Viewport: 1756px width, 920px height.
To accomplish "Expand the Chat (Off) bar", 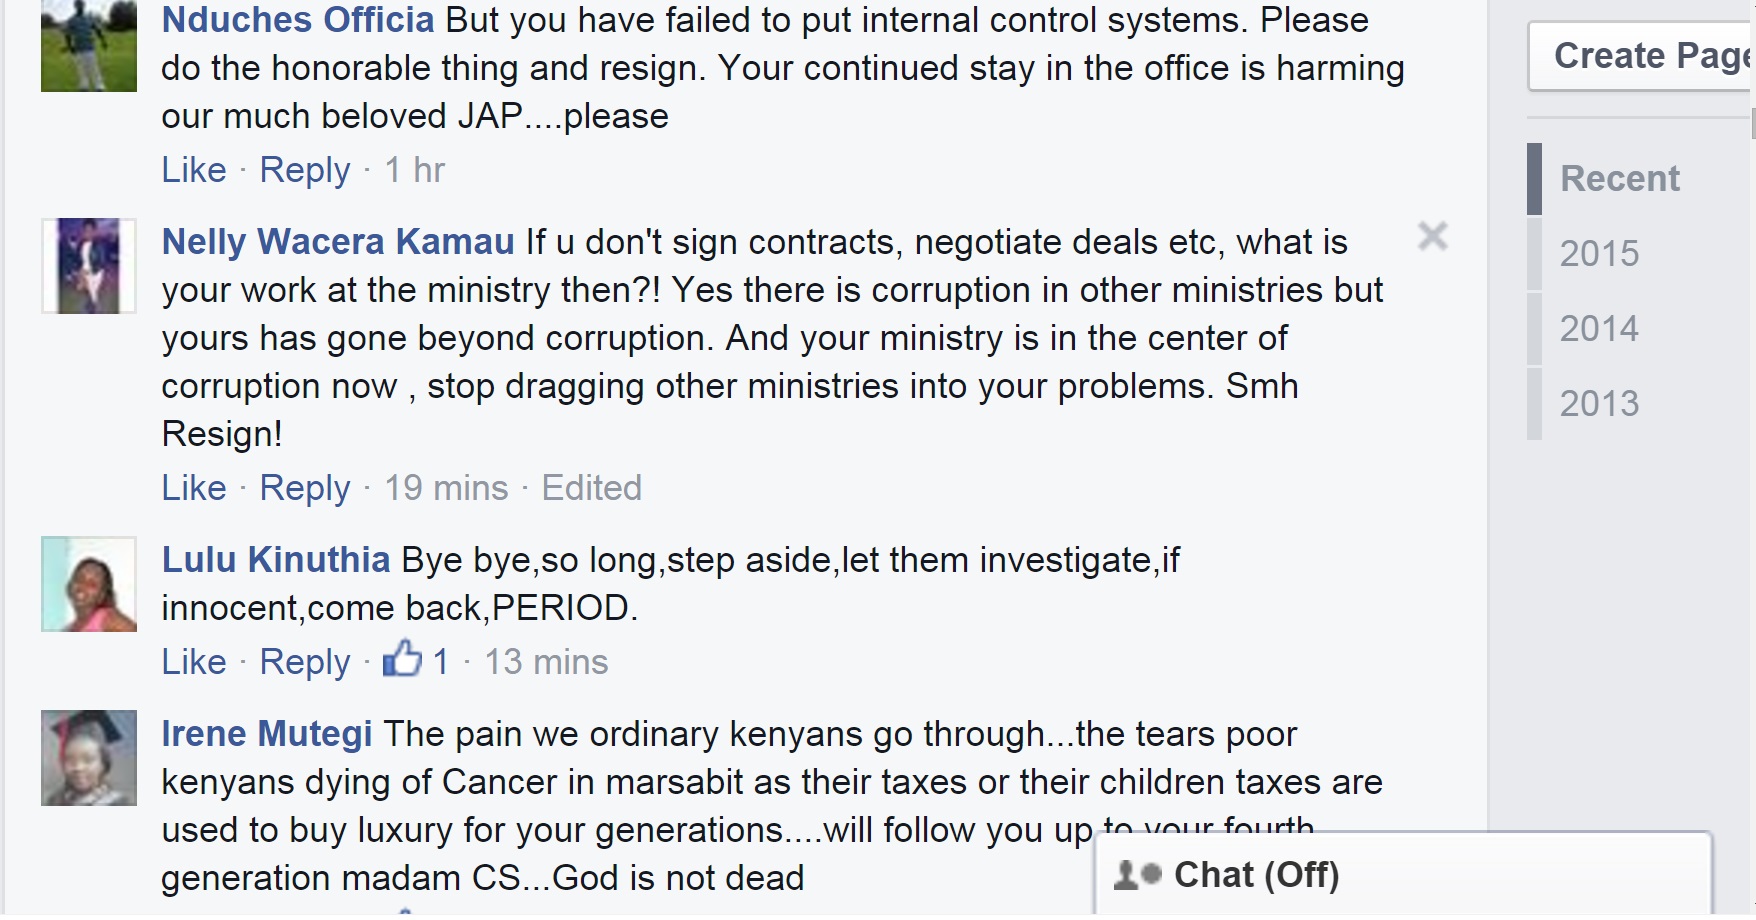I will pyautogui.click(x=1400, y=875).
